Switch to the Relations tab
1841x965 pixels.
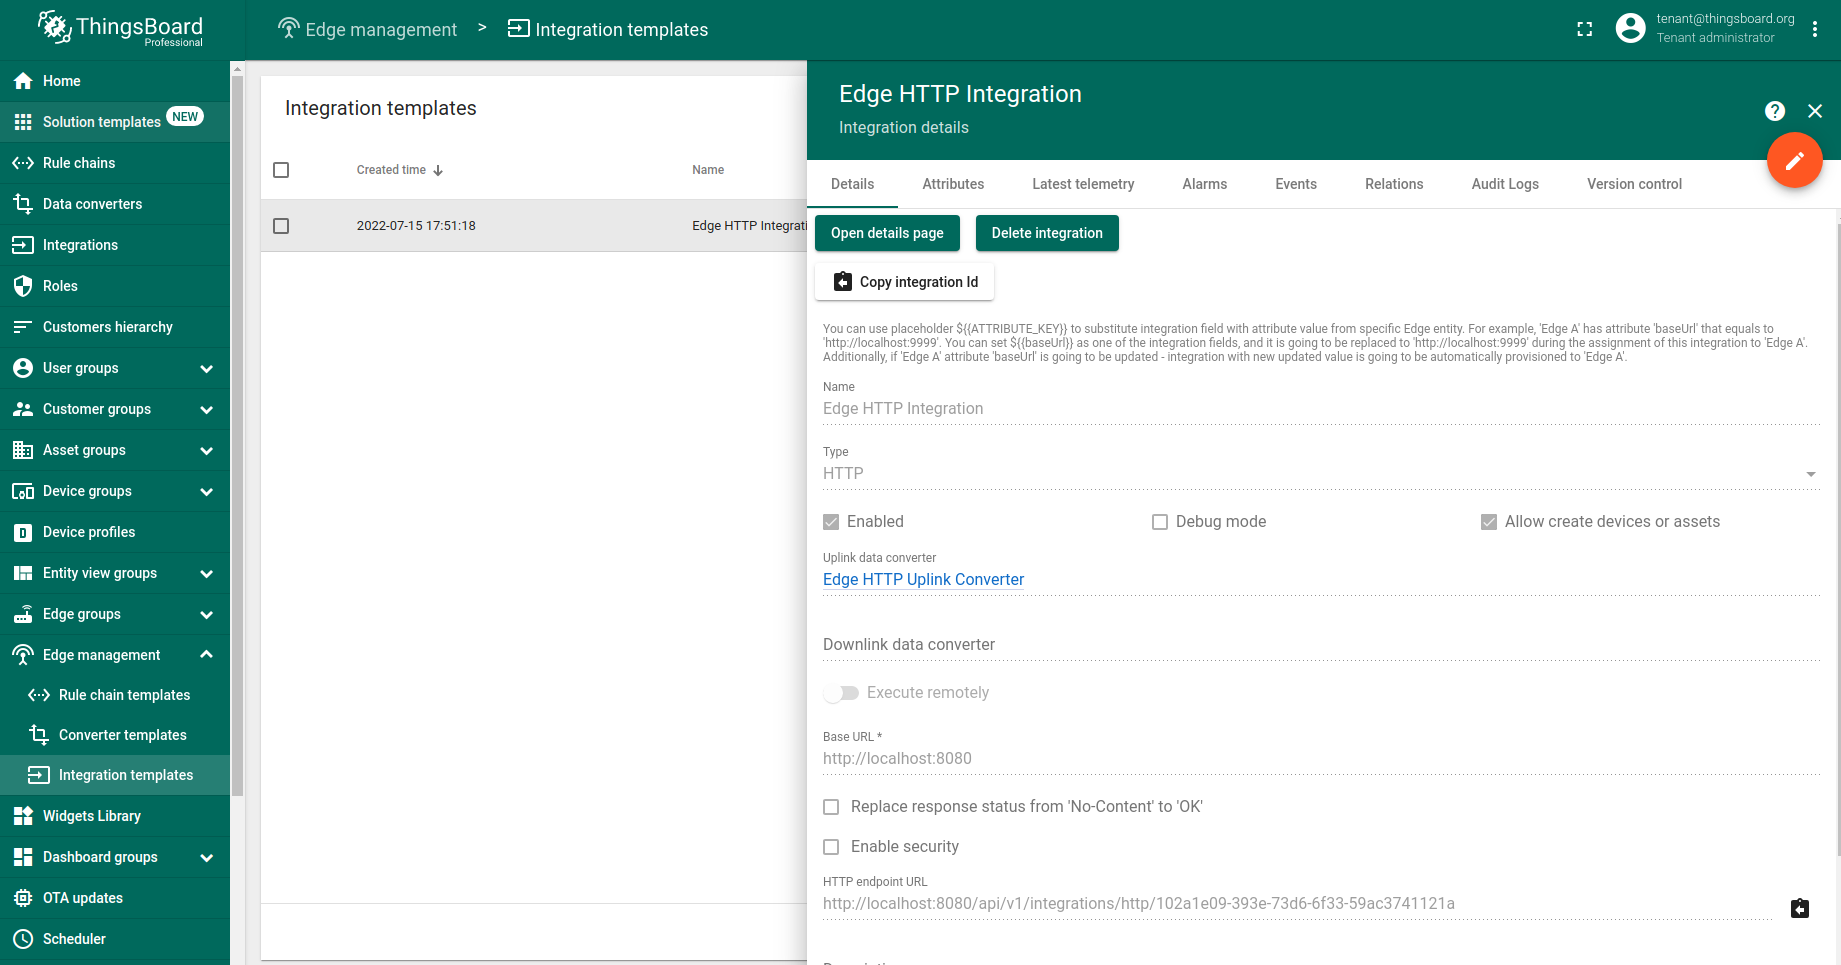point(1394,184)
